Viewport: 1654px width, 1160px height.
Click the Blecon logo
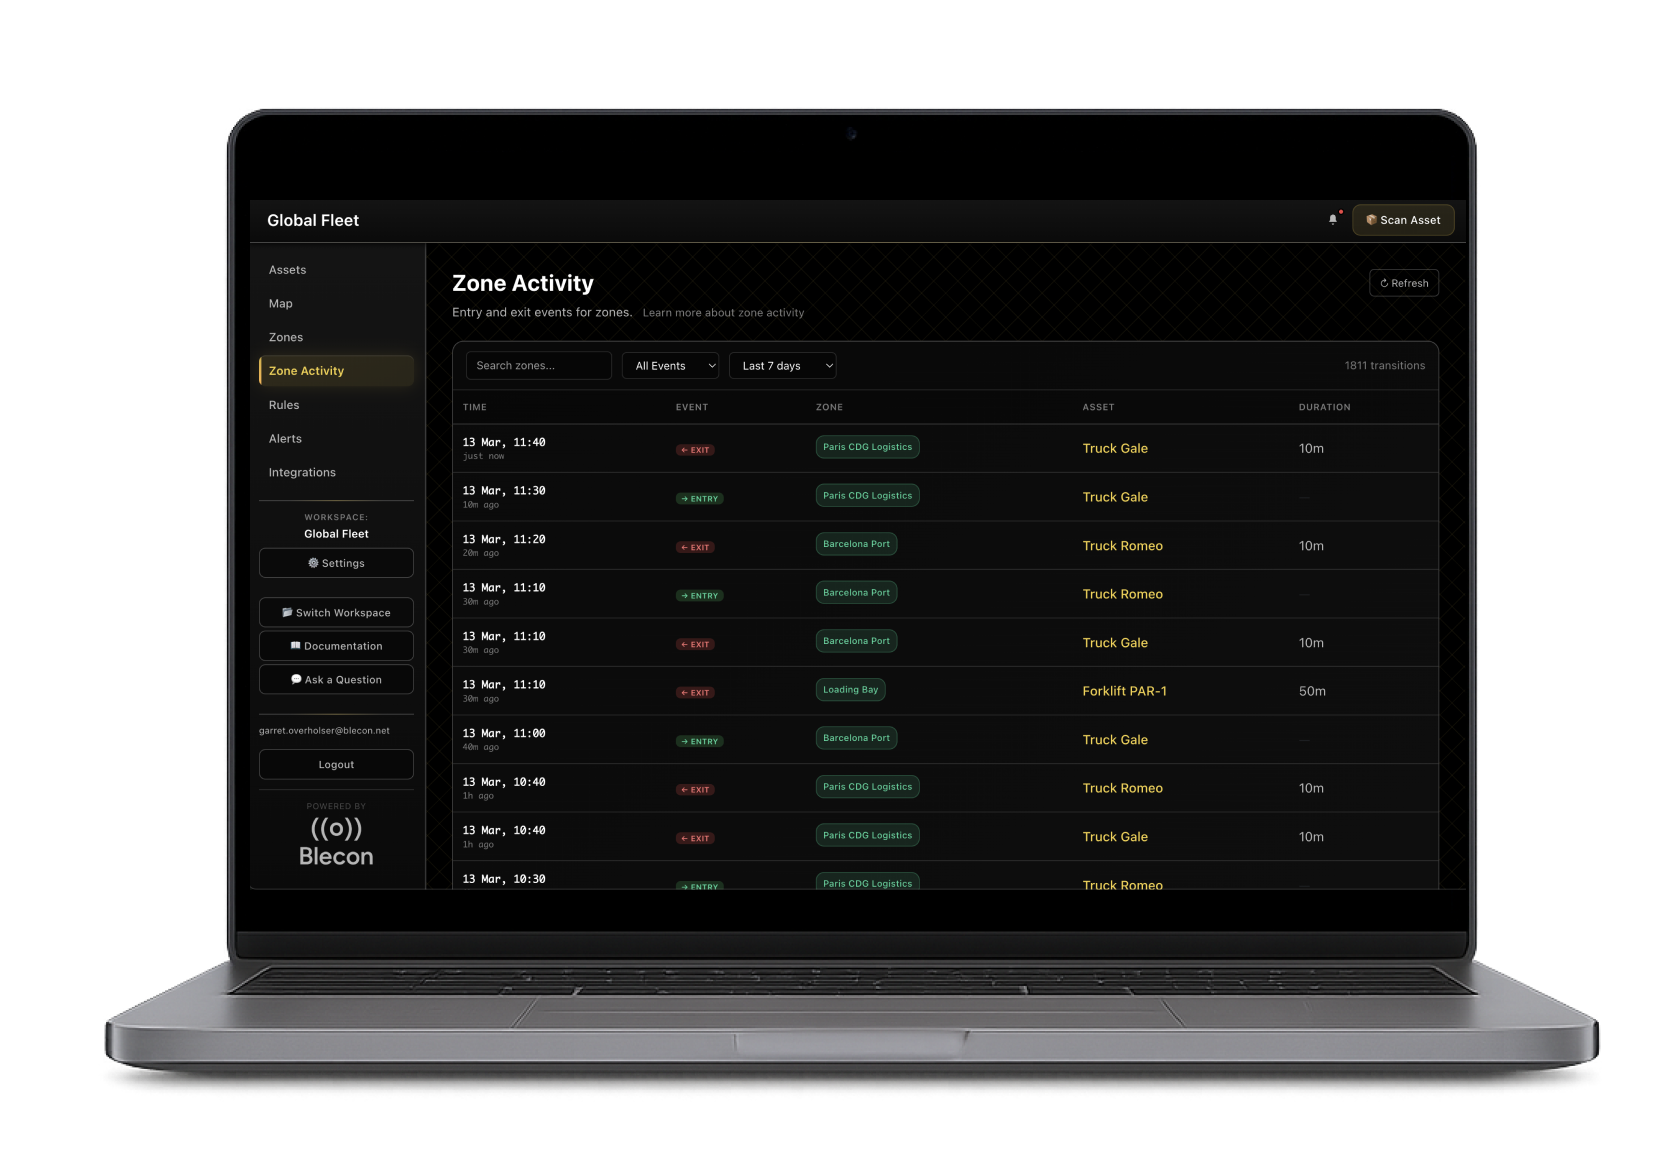(x=335, y=840)
